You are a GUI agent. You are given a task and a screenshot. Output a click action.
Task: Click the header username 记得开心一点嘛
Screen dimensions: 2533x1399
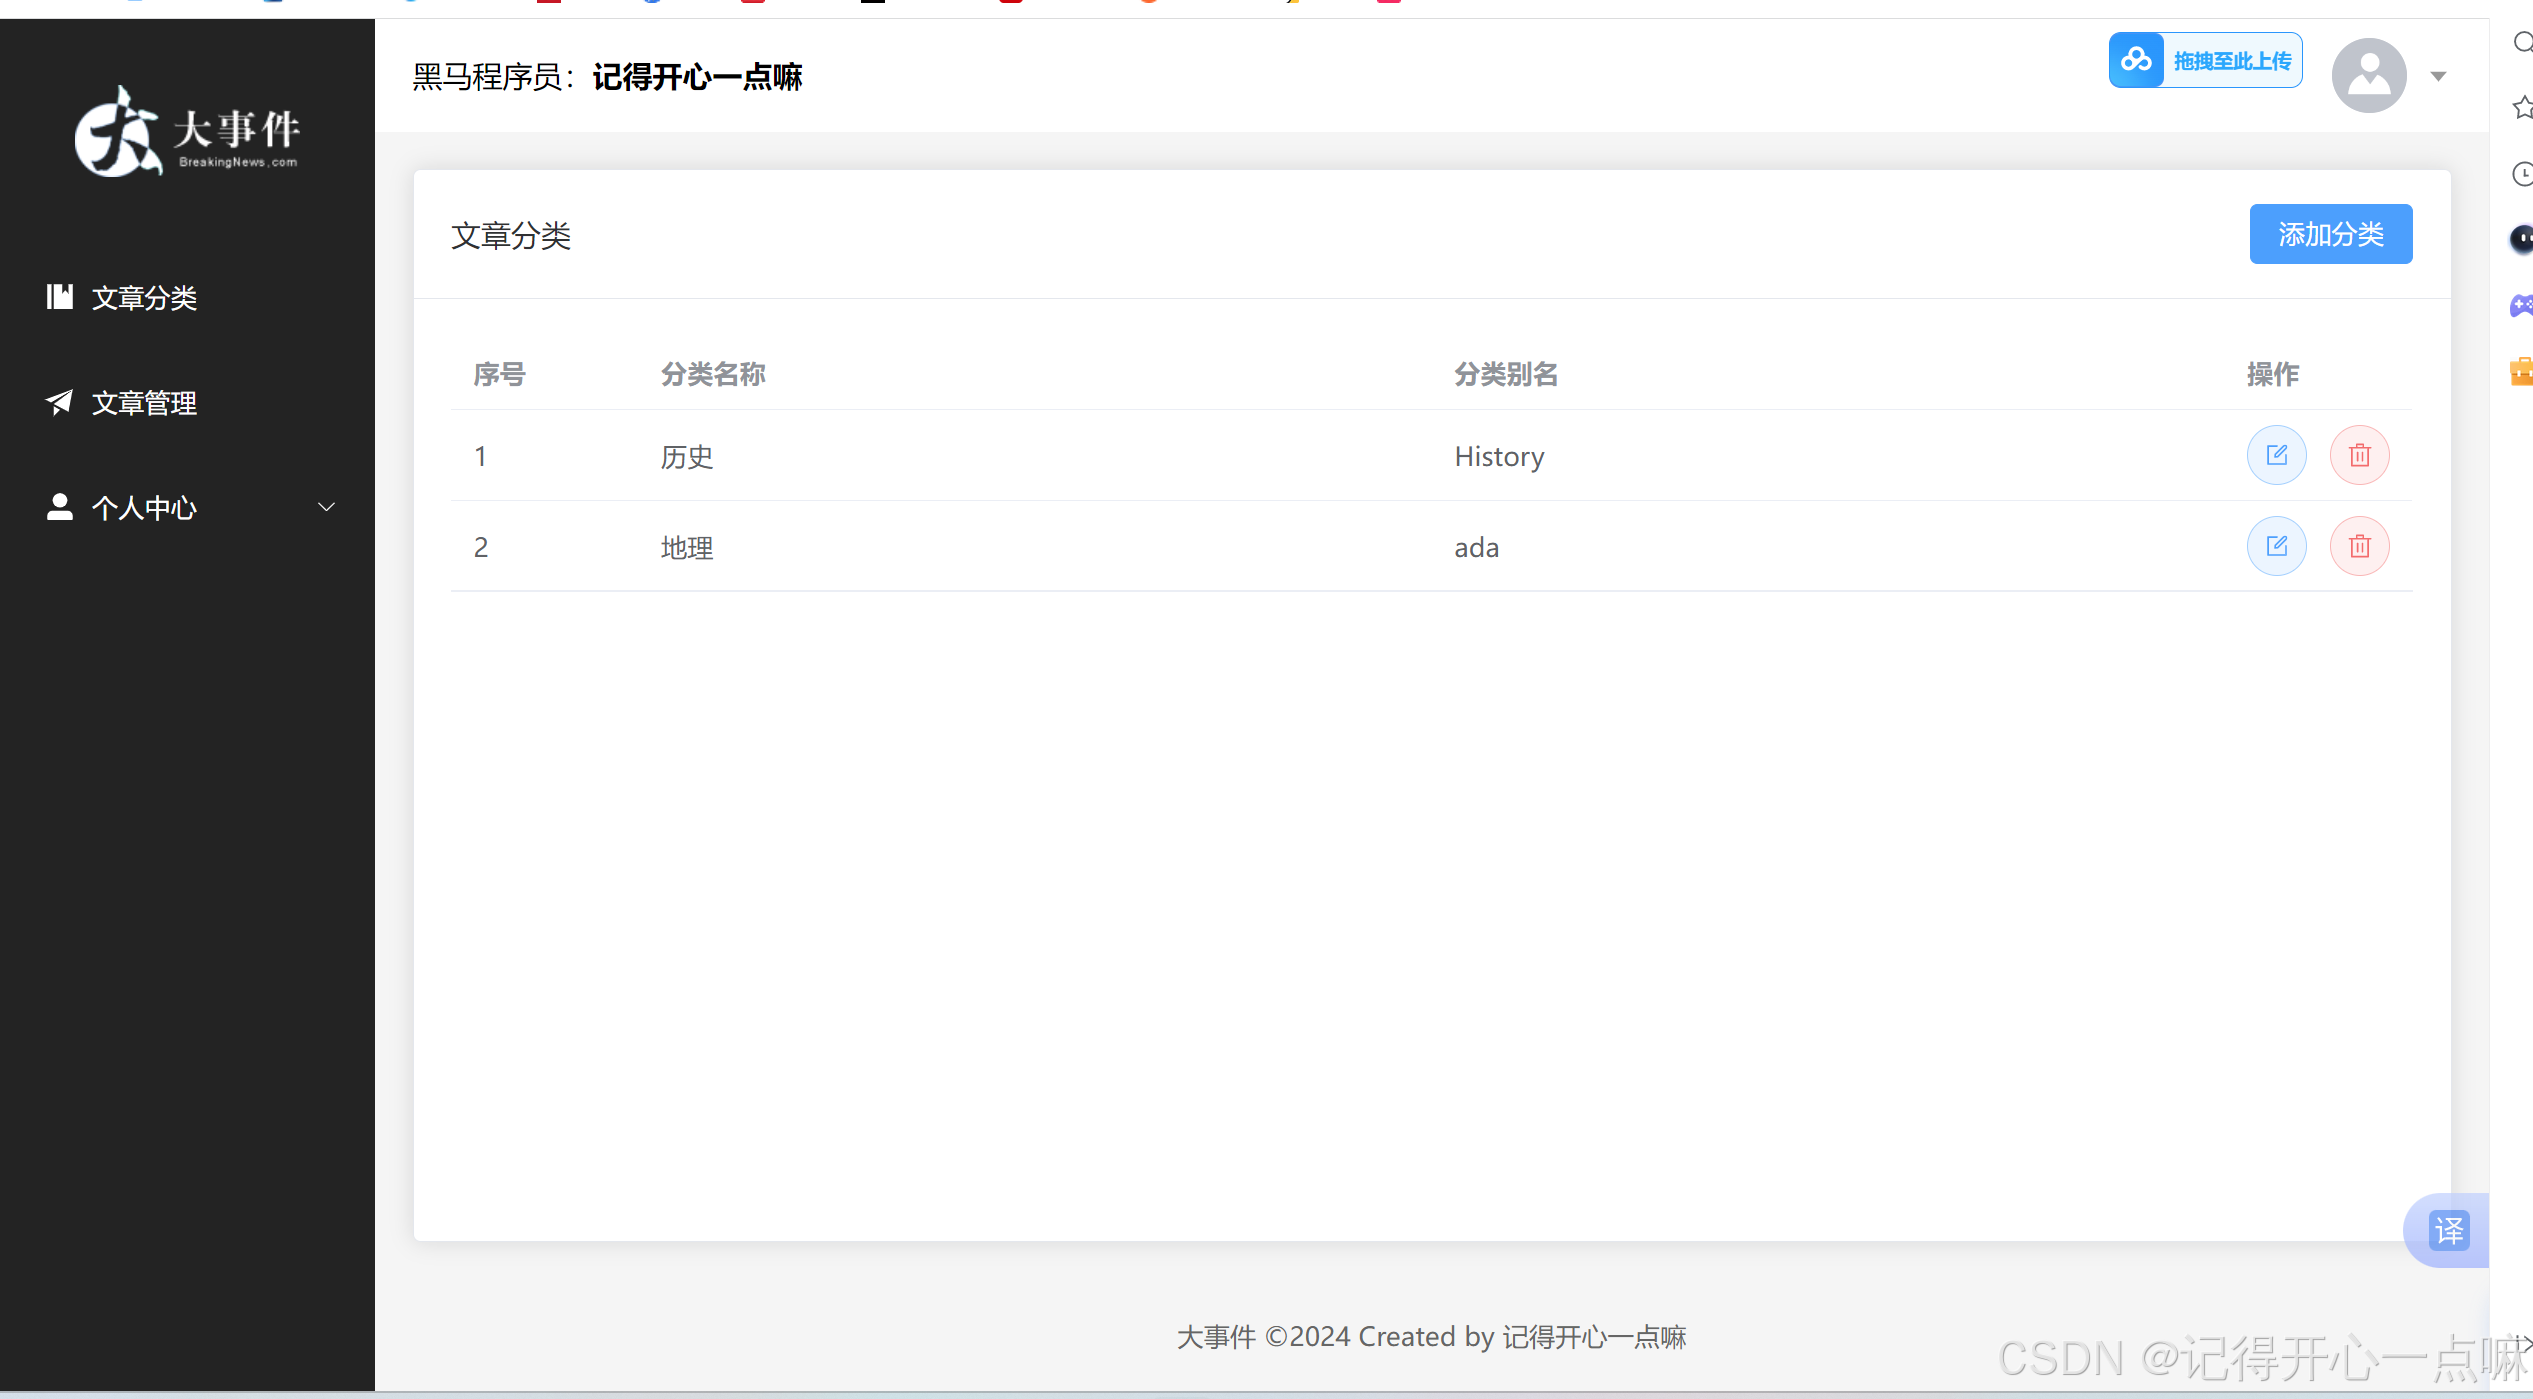pyautogui.click(x=697, y=76)
